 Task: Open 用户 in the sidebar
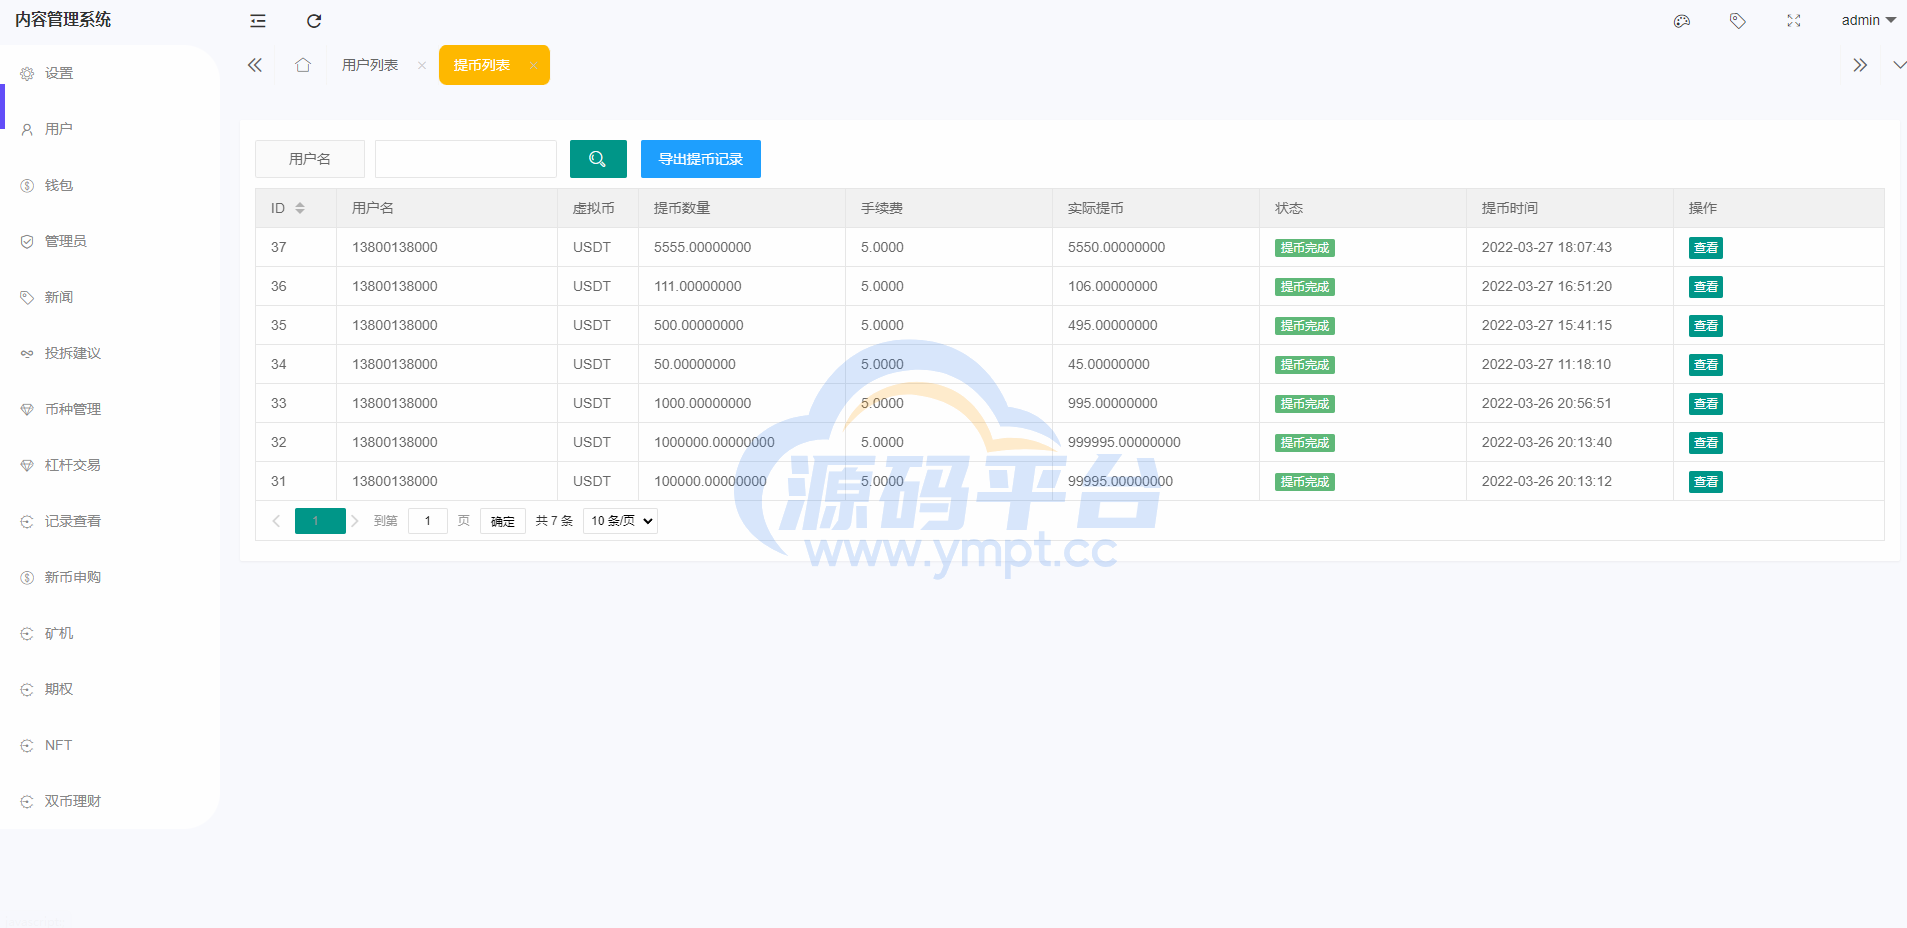(x=110, y=129)
